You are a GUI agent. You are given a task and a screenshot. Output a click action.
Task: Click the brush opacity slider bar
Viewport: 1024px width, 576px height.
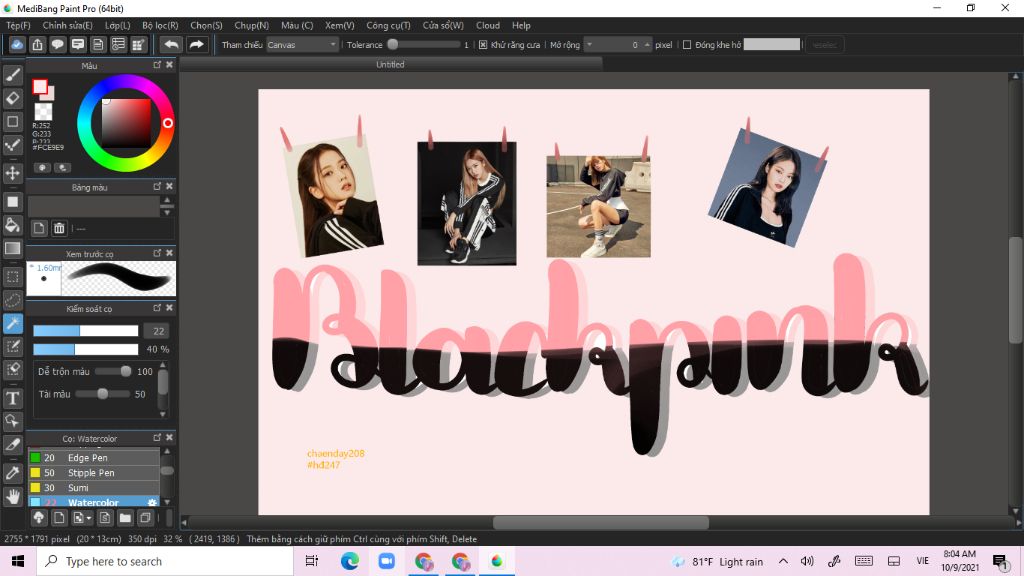tap(86, 349)
